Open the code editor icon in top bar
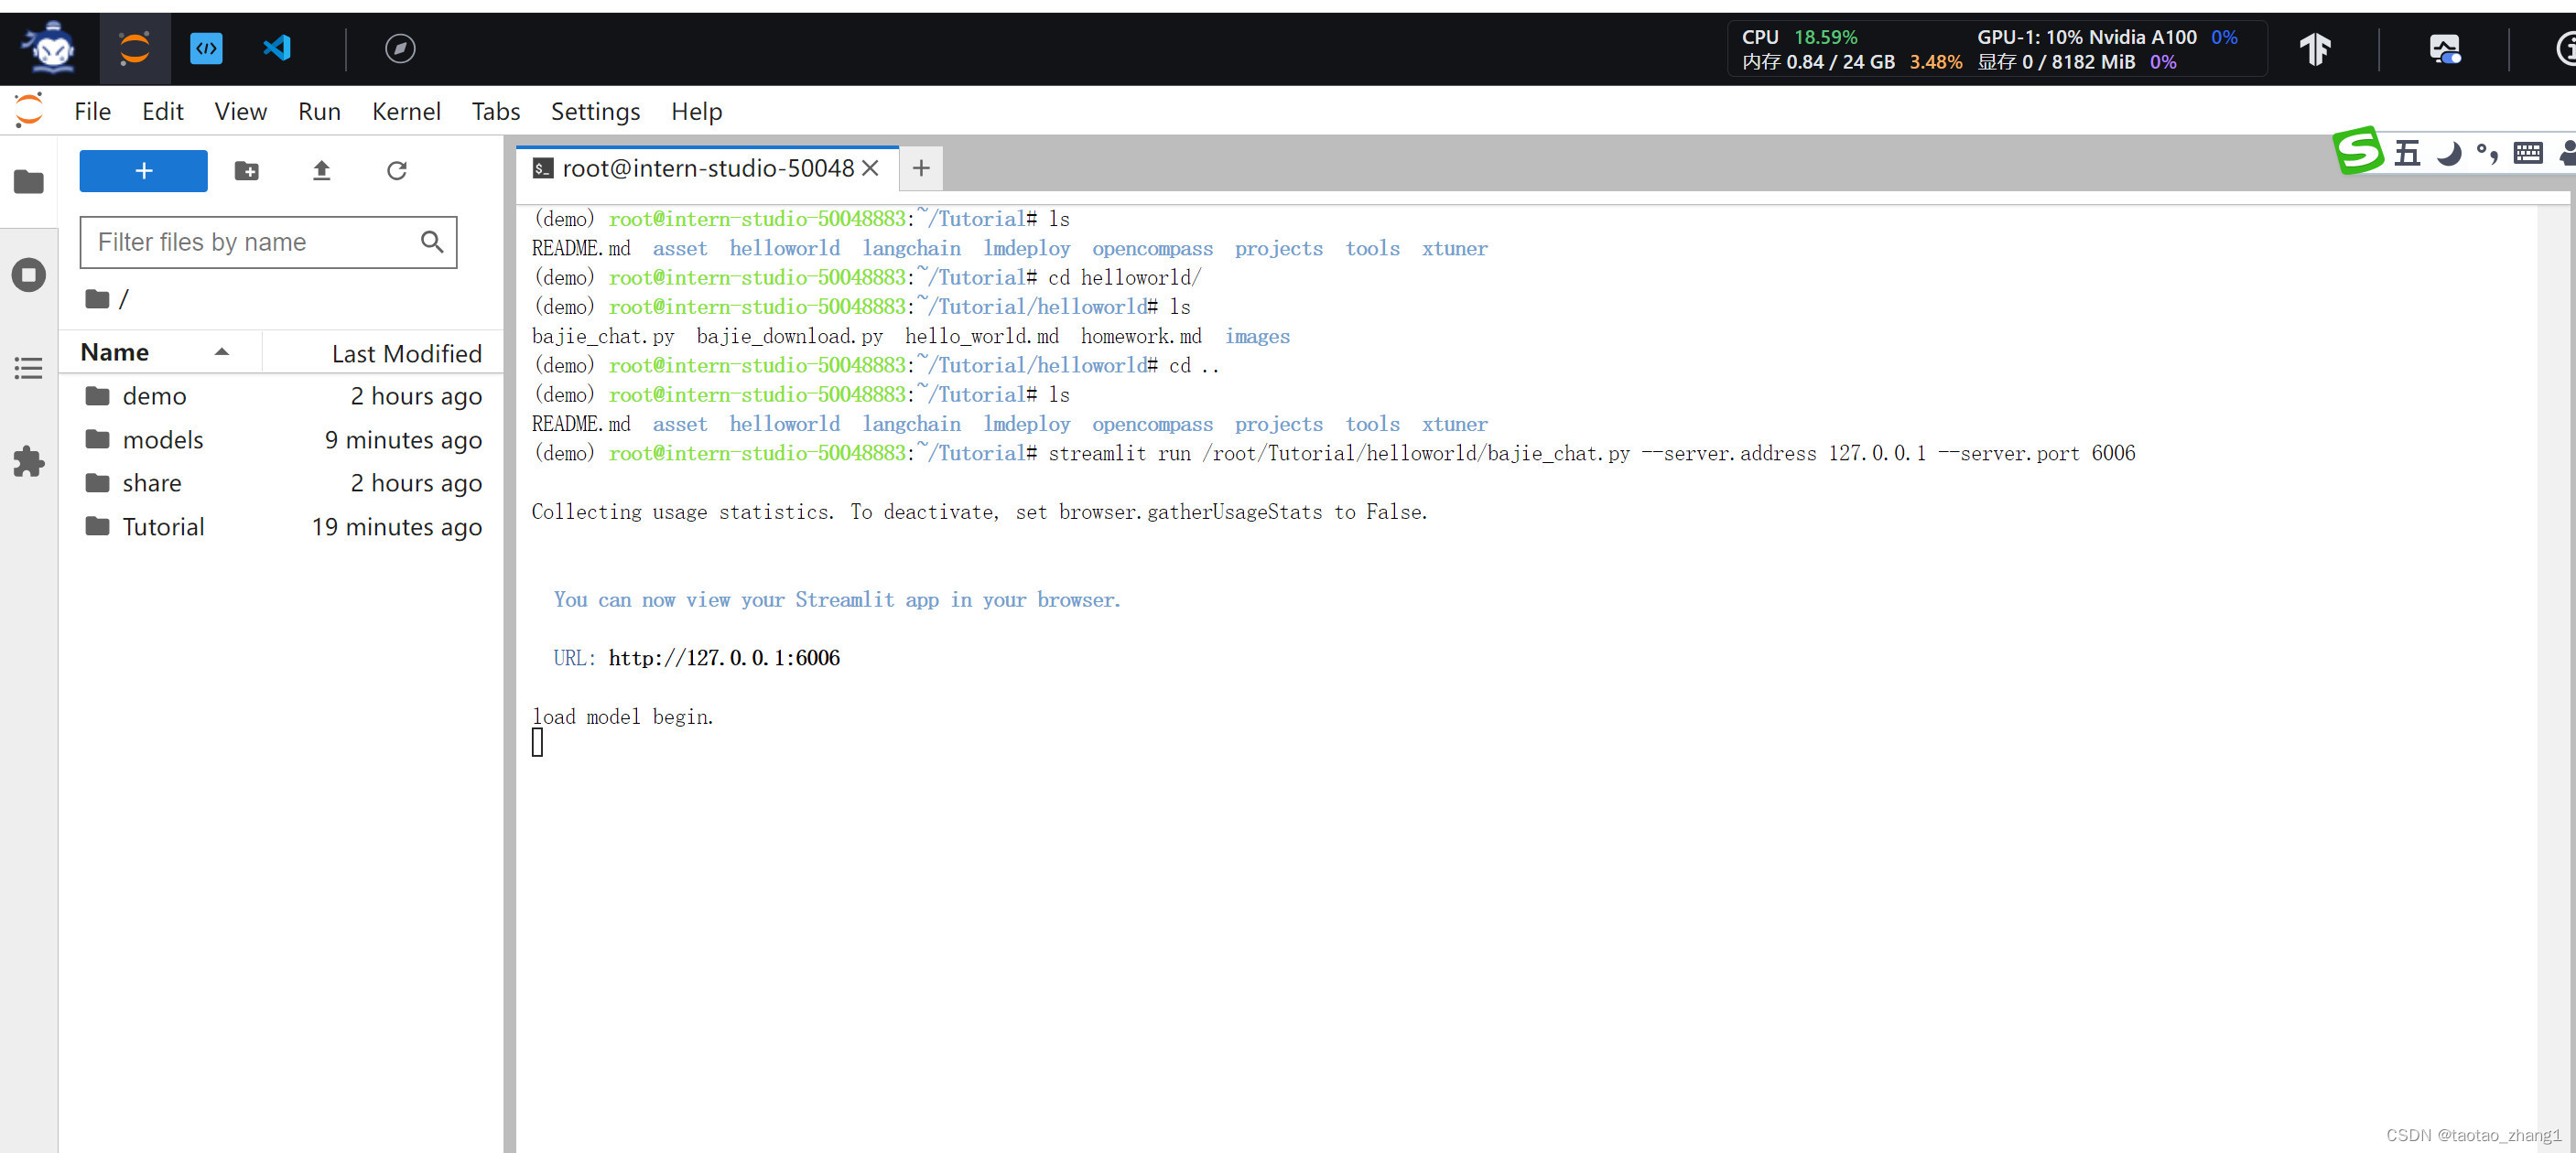Viewport: 2576px width, 1153px height. [207, 47]
